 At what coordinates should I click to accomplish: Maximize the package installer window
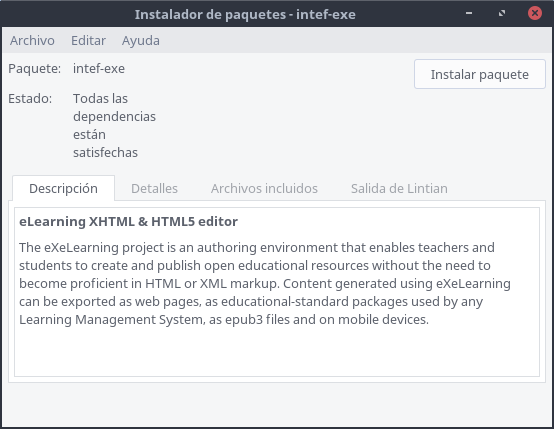coord(502,13)
